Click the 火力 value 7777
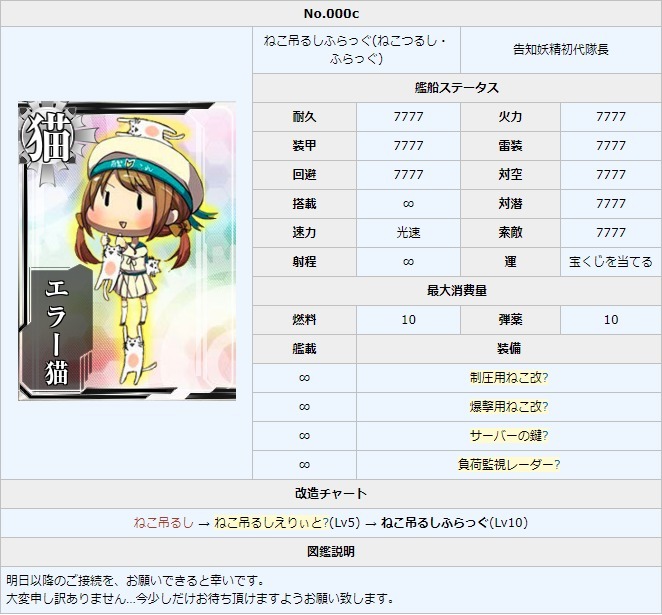The width and height of the screenshot is (662, 615). tap(610, 116)
